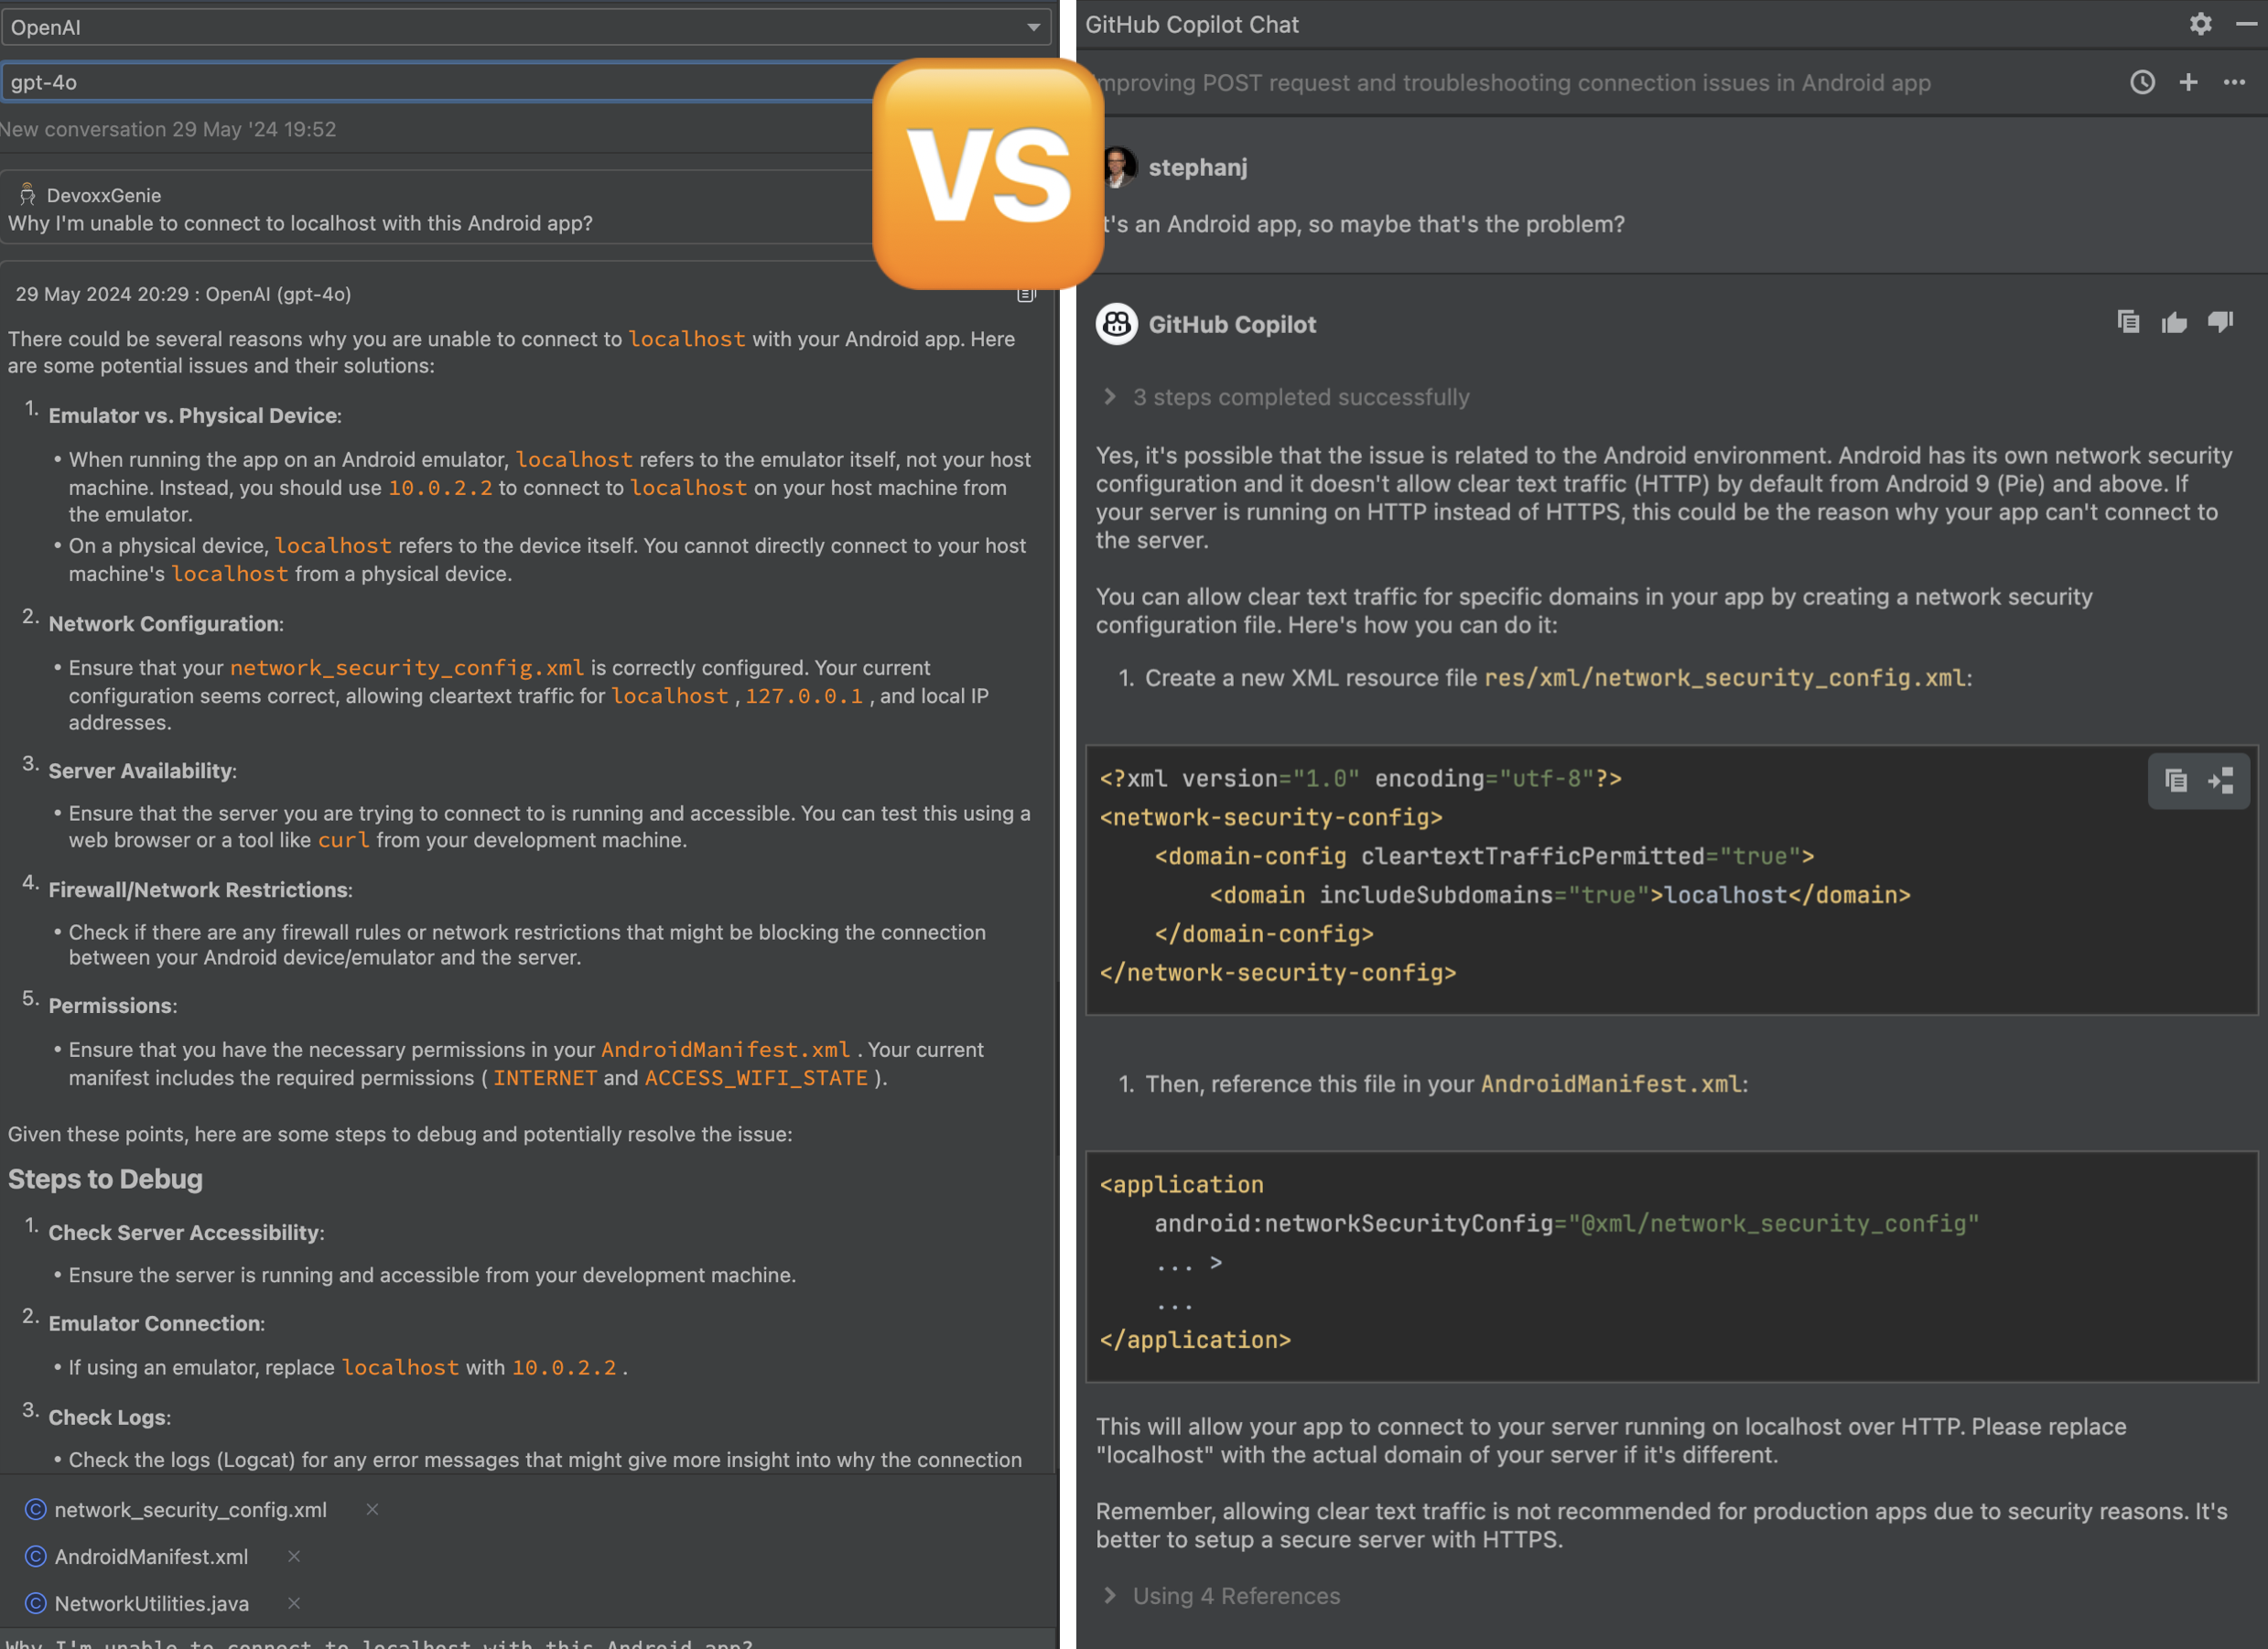This screenshot has width=2268, height=1649.
Task: Give thumbs down to Copilot answer
Action: pyautogui.click(x=2220, y=322)
